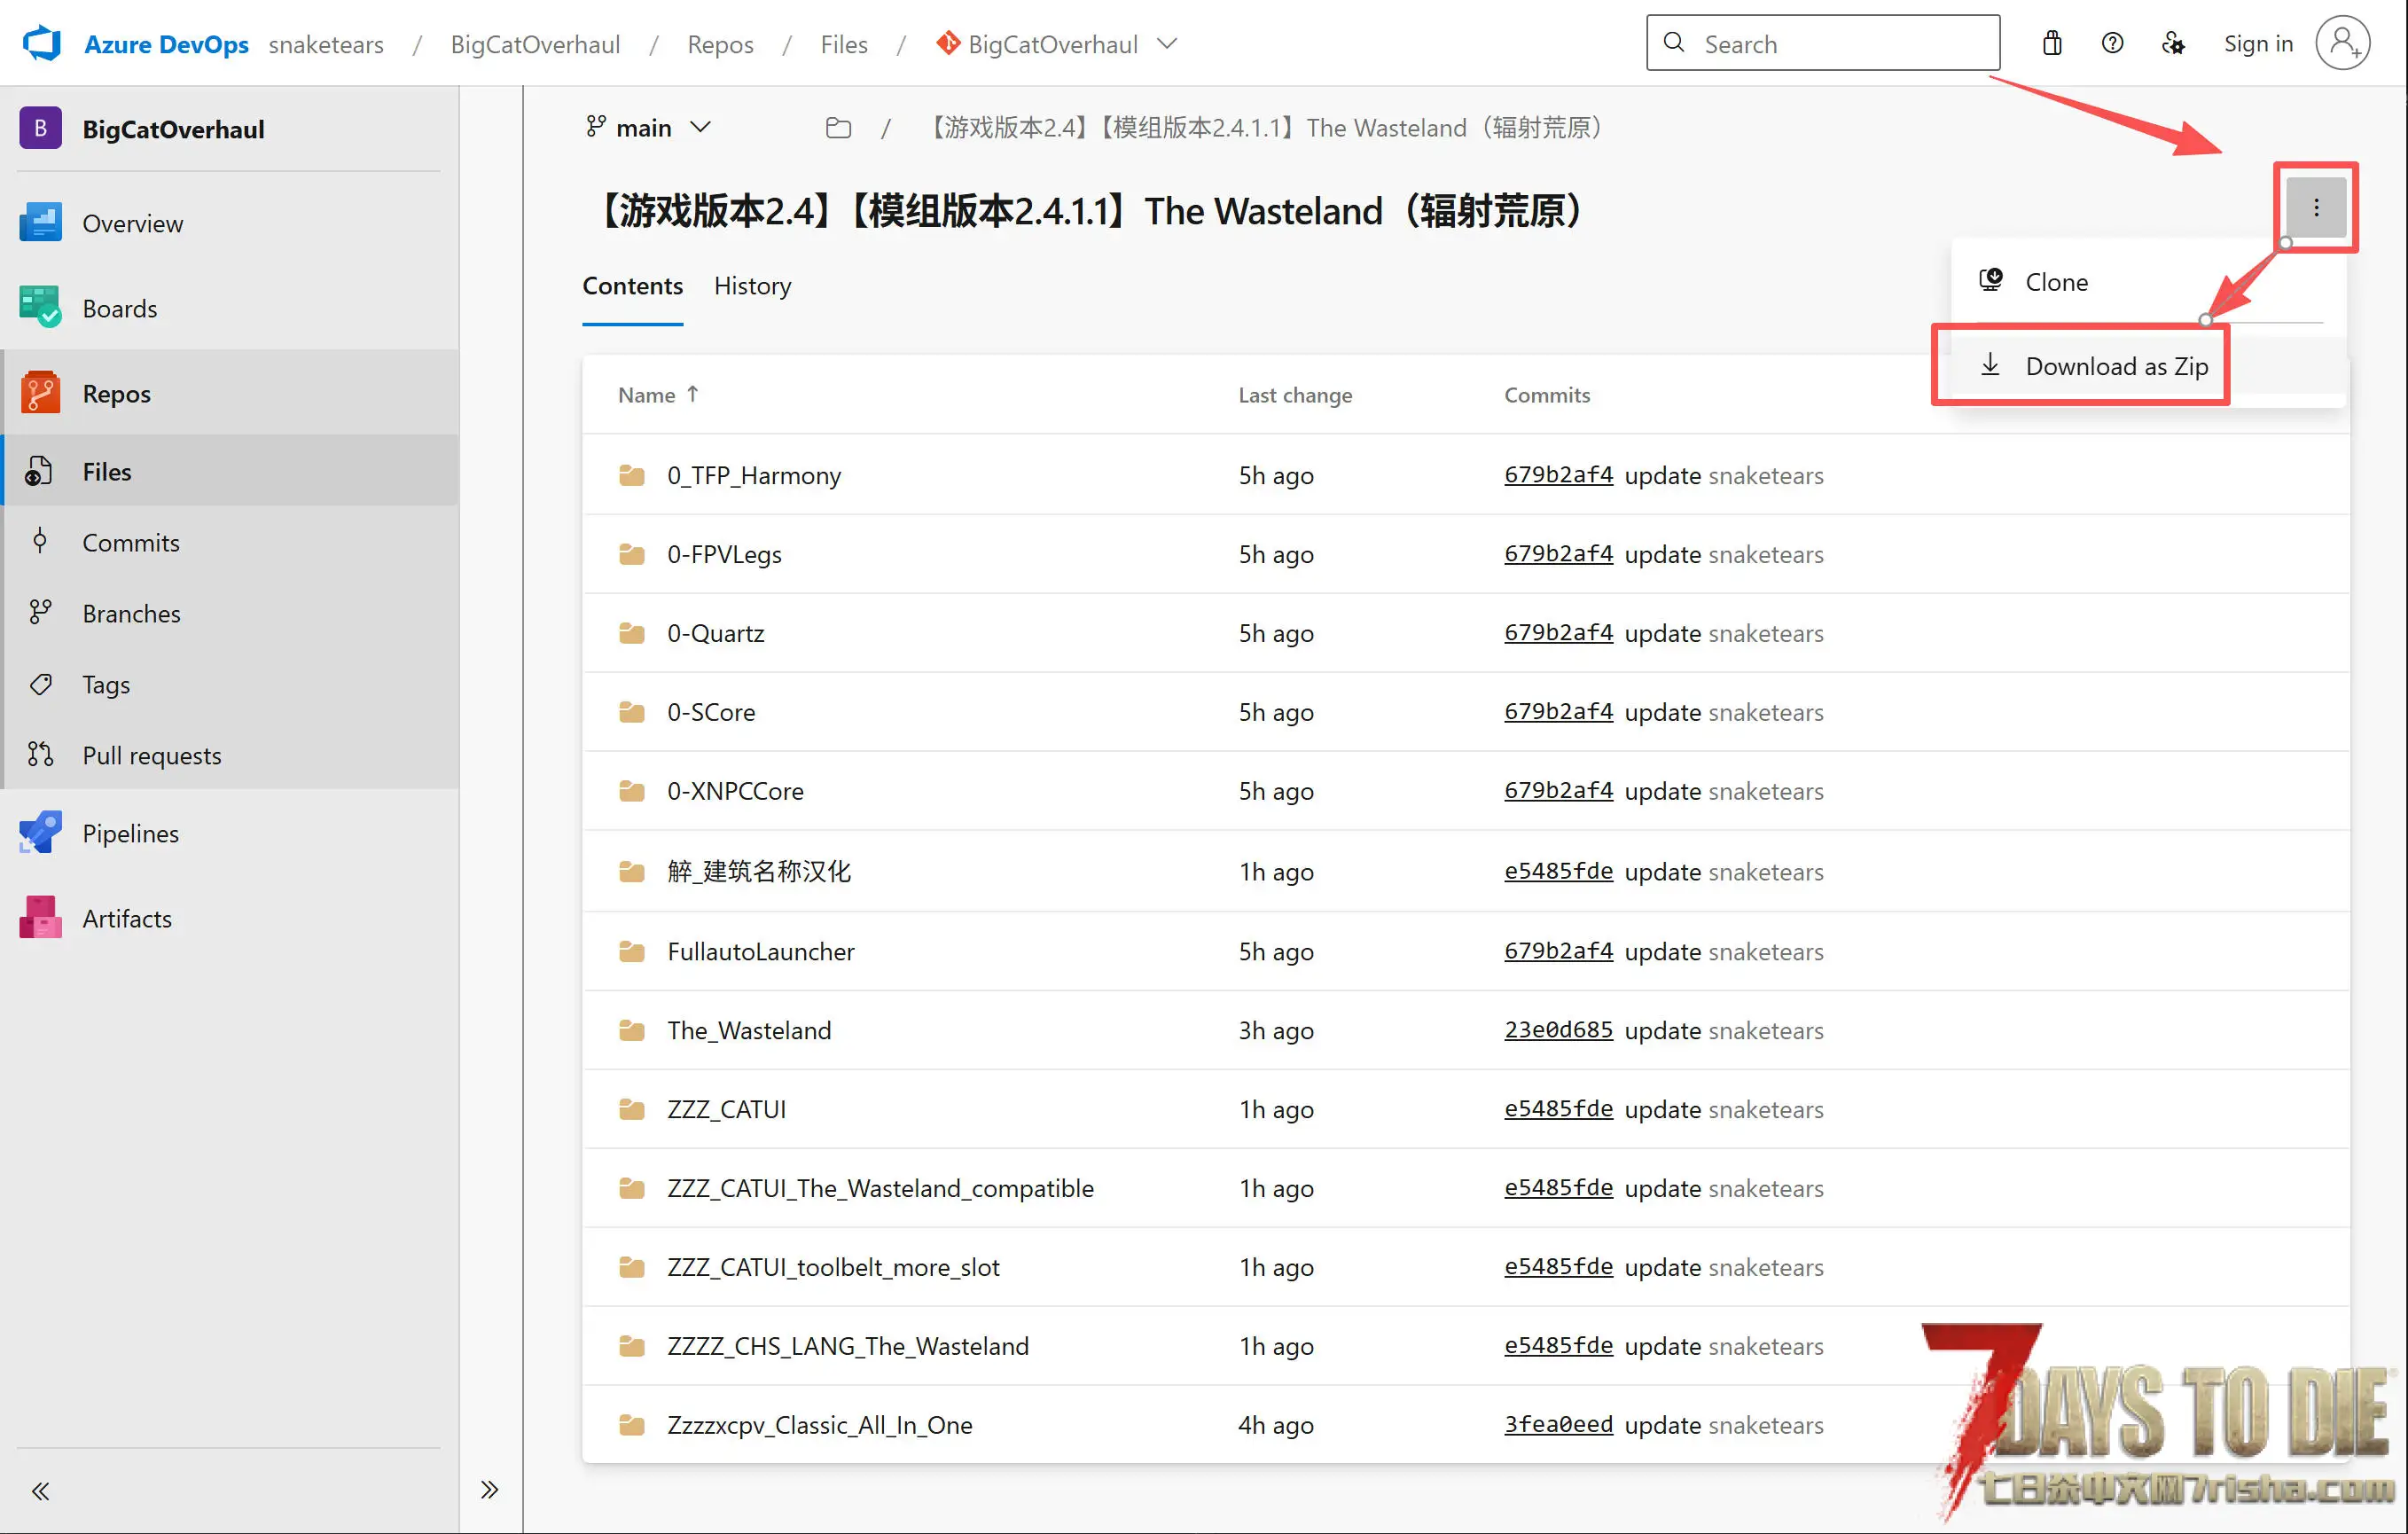This screenshot has width=2408, height=1534.
Task: Open commit link 23e0d685
Action: point(1557,1030)
